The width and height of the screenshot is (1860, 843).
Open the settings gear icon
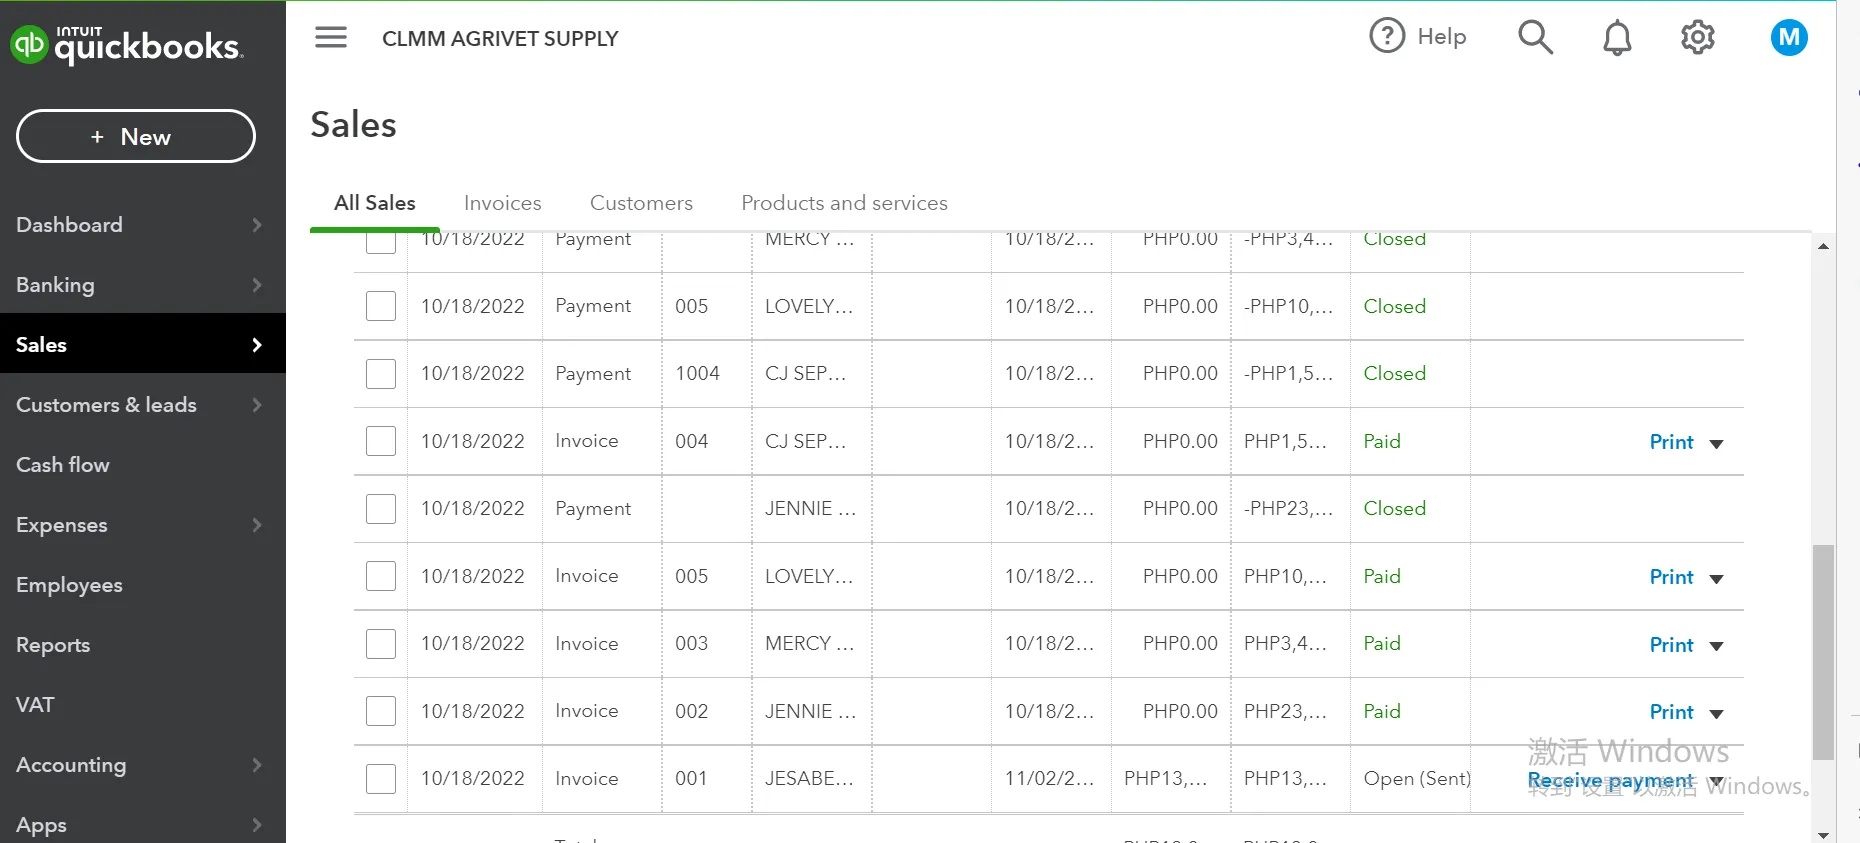click(x=1697, y=38)
